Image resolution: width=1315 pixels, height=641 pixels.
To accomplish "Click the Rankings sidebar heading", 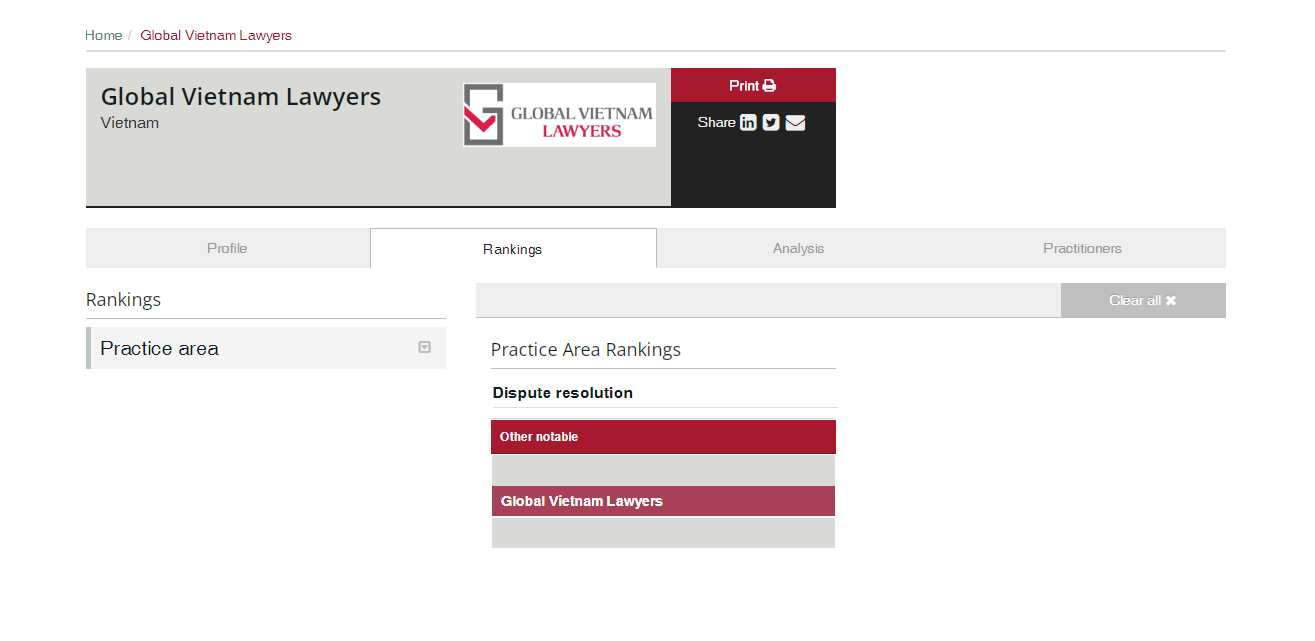I will pos(123,300).
